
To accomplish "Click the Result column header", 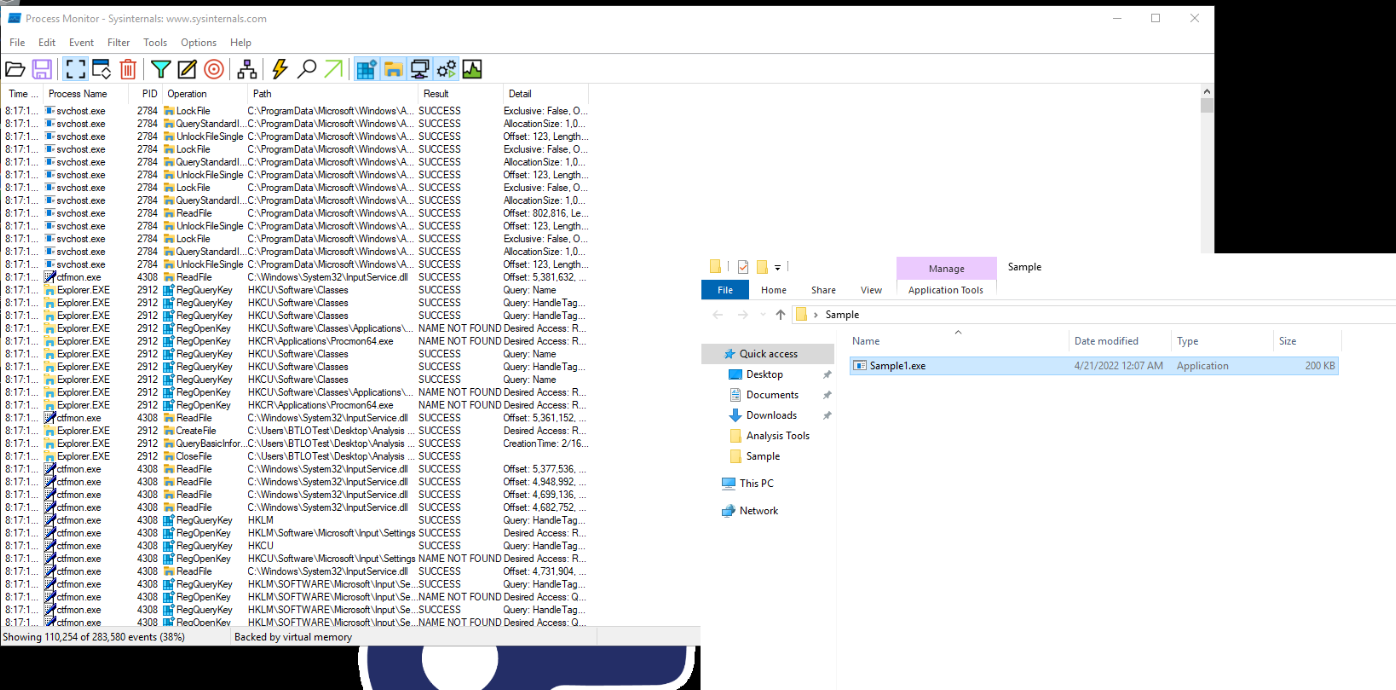I will click(460, 94).
